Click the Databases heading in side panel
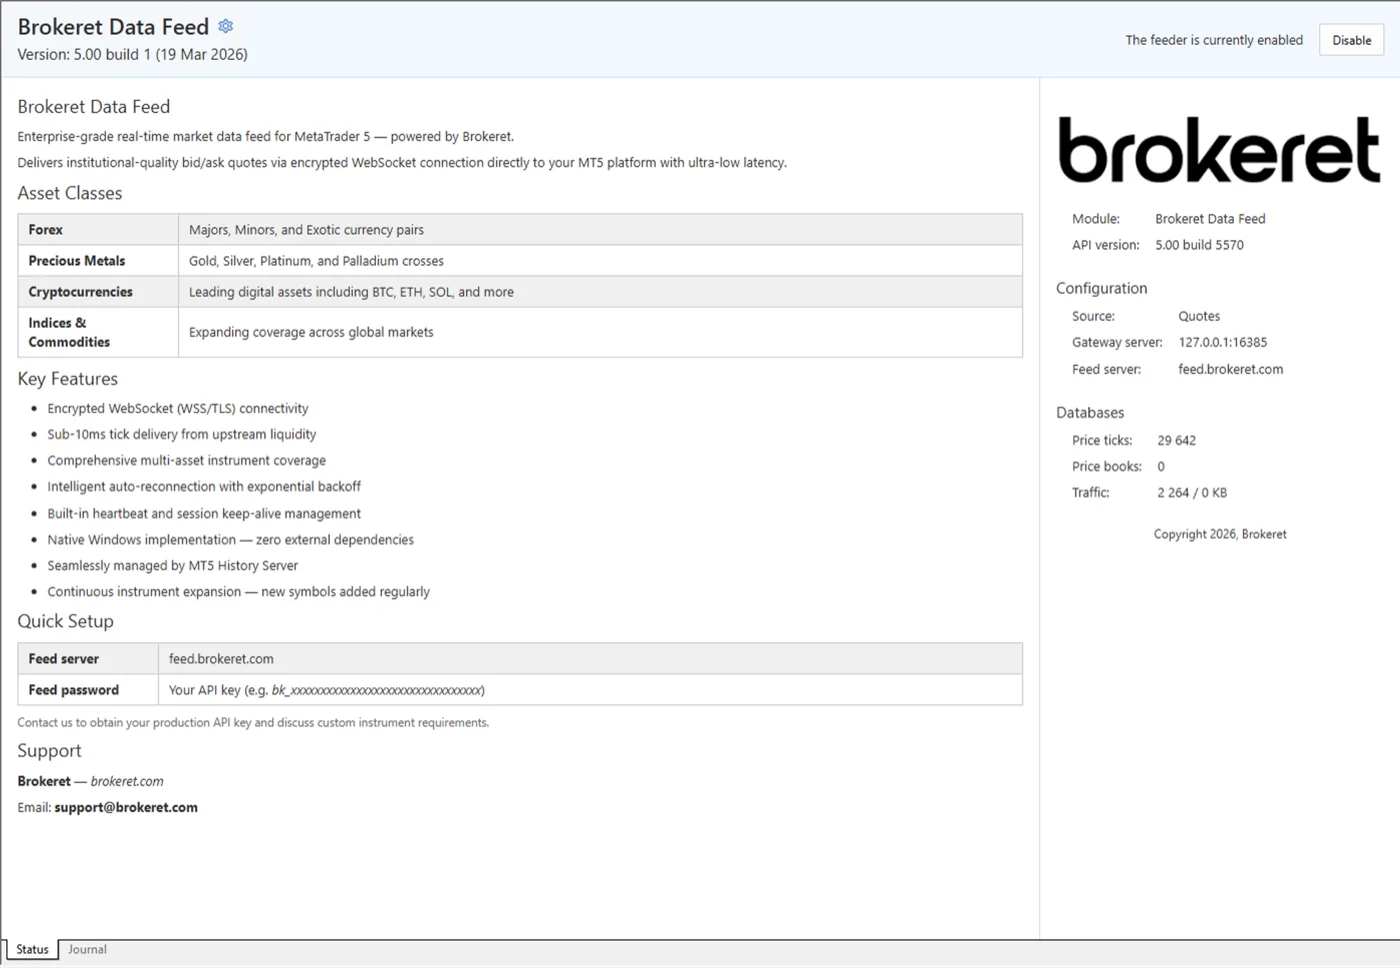 [x=1090, y=412]
